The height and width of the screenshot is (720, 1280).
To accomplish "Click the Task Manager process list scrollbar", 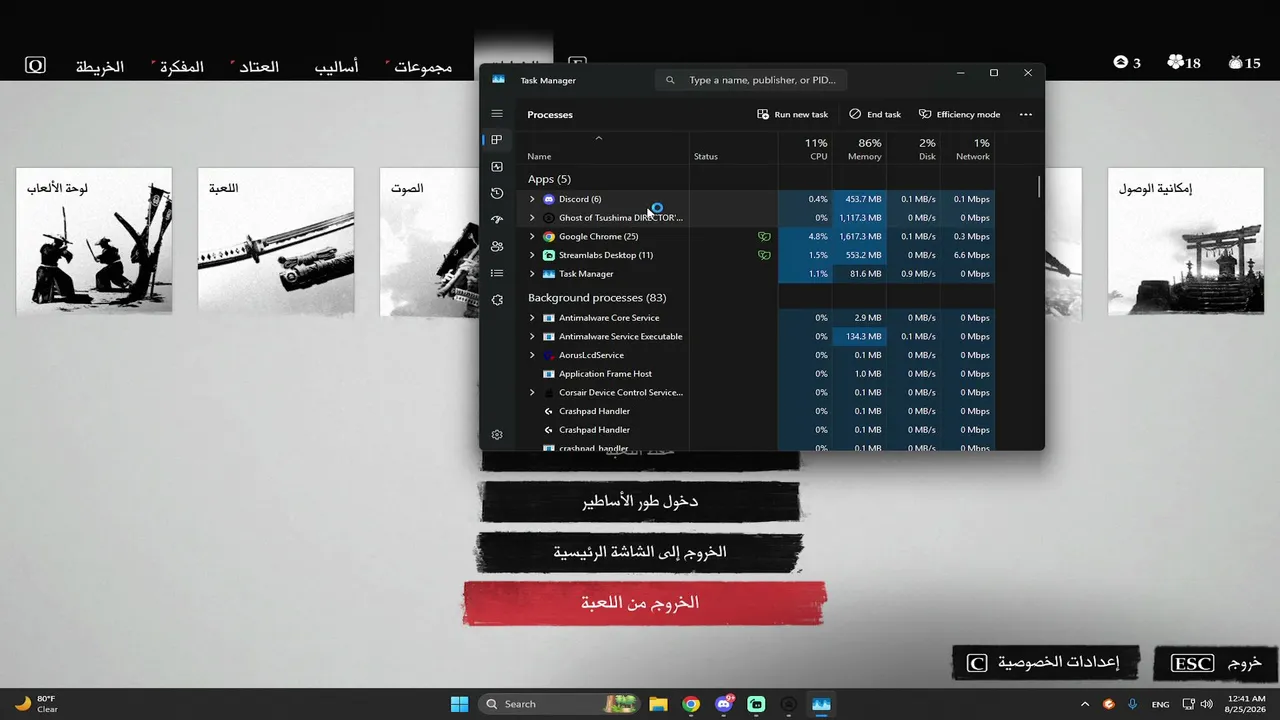I will click(1039, 188).
